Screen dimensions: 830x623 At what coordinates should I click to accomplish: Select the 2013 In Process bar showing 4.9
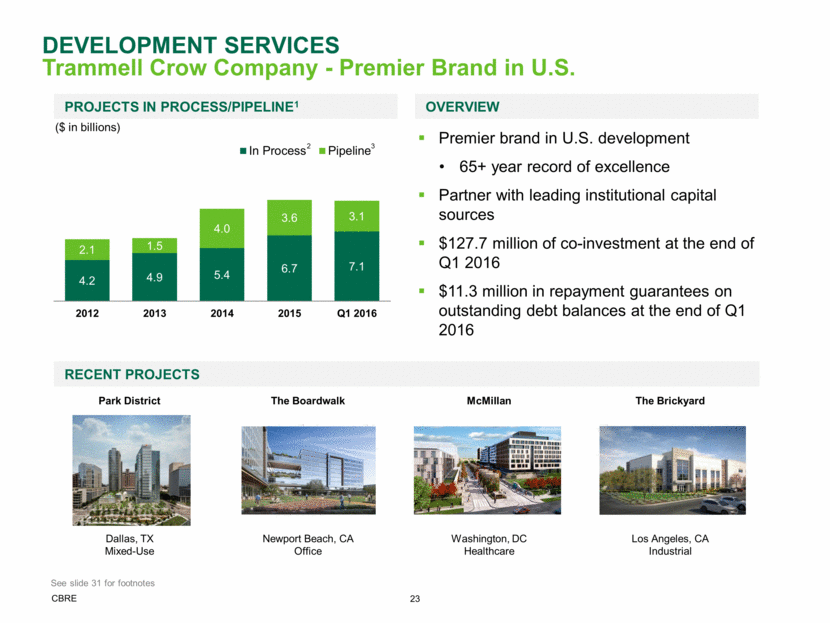(155, 277)
